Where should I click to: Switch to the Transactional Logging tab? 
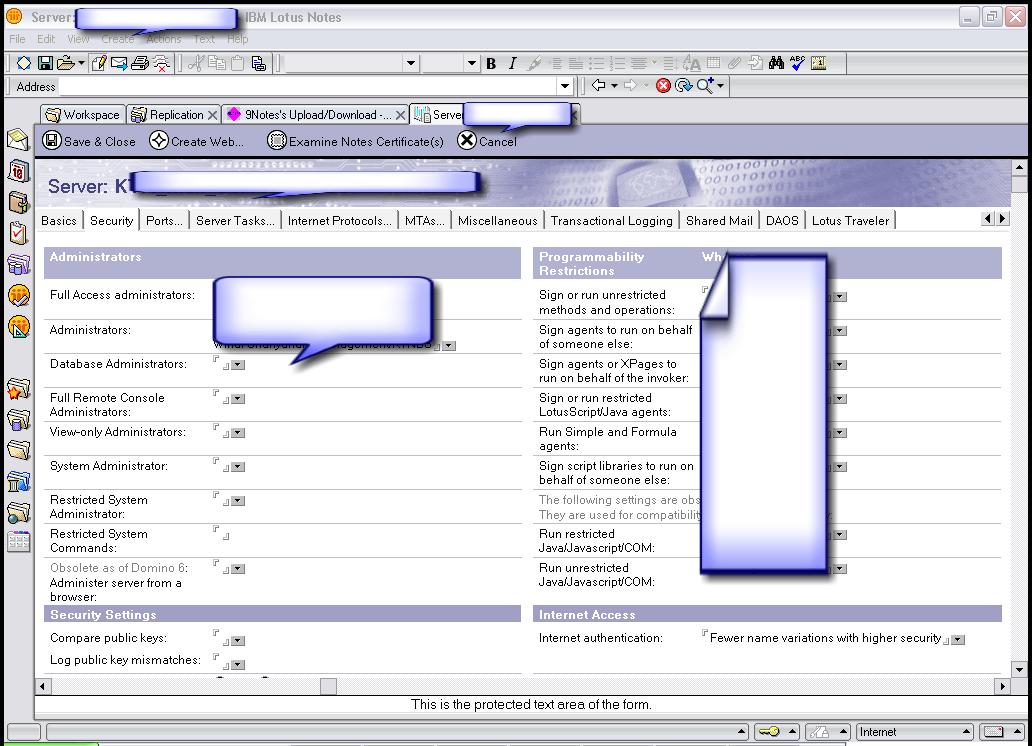click(x=611, y=221)
